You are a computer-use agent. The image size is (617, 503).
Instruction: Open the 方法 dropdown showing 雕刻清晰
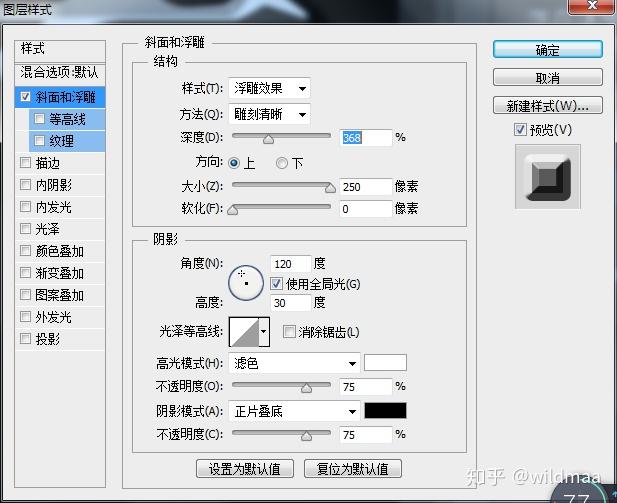[269, 115]
